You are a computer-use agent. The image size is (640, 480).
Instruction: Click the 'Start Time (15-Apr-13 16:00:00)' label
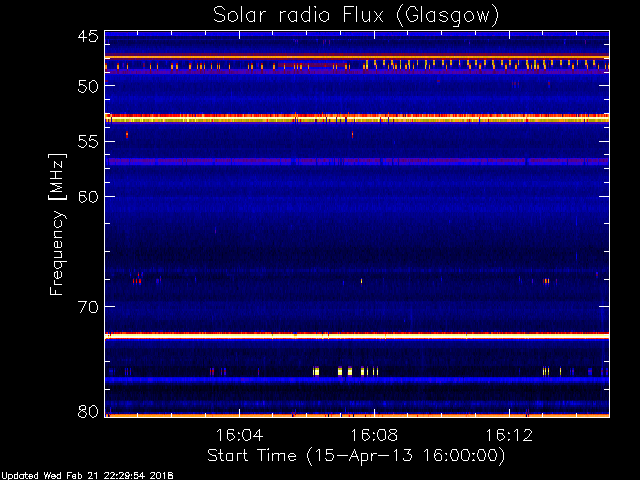pos(356,456)
